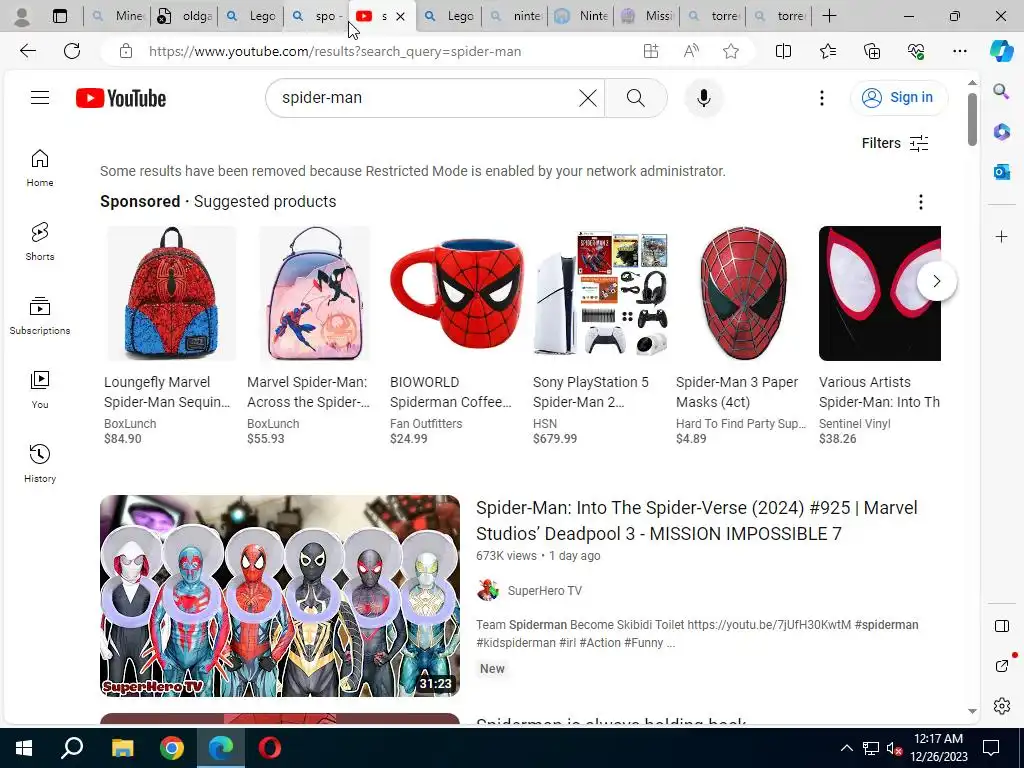Screen dimensions: 1024x768
Task: Click the SuperHero TV channel avatar
Action: click(x=487, y=590)
